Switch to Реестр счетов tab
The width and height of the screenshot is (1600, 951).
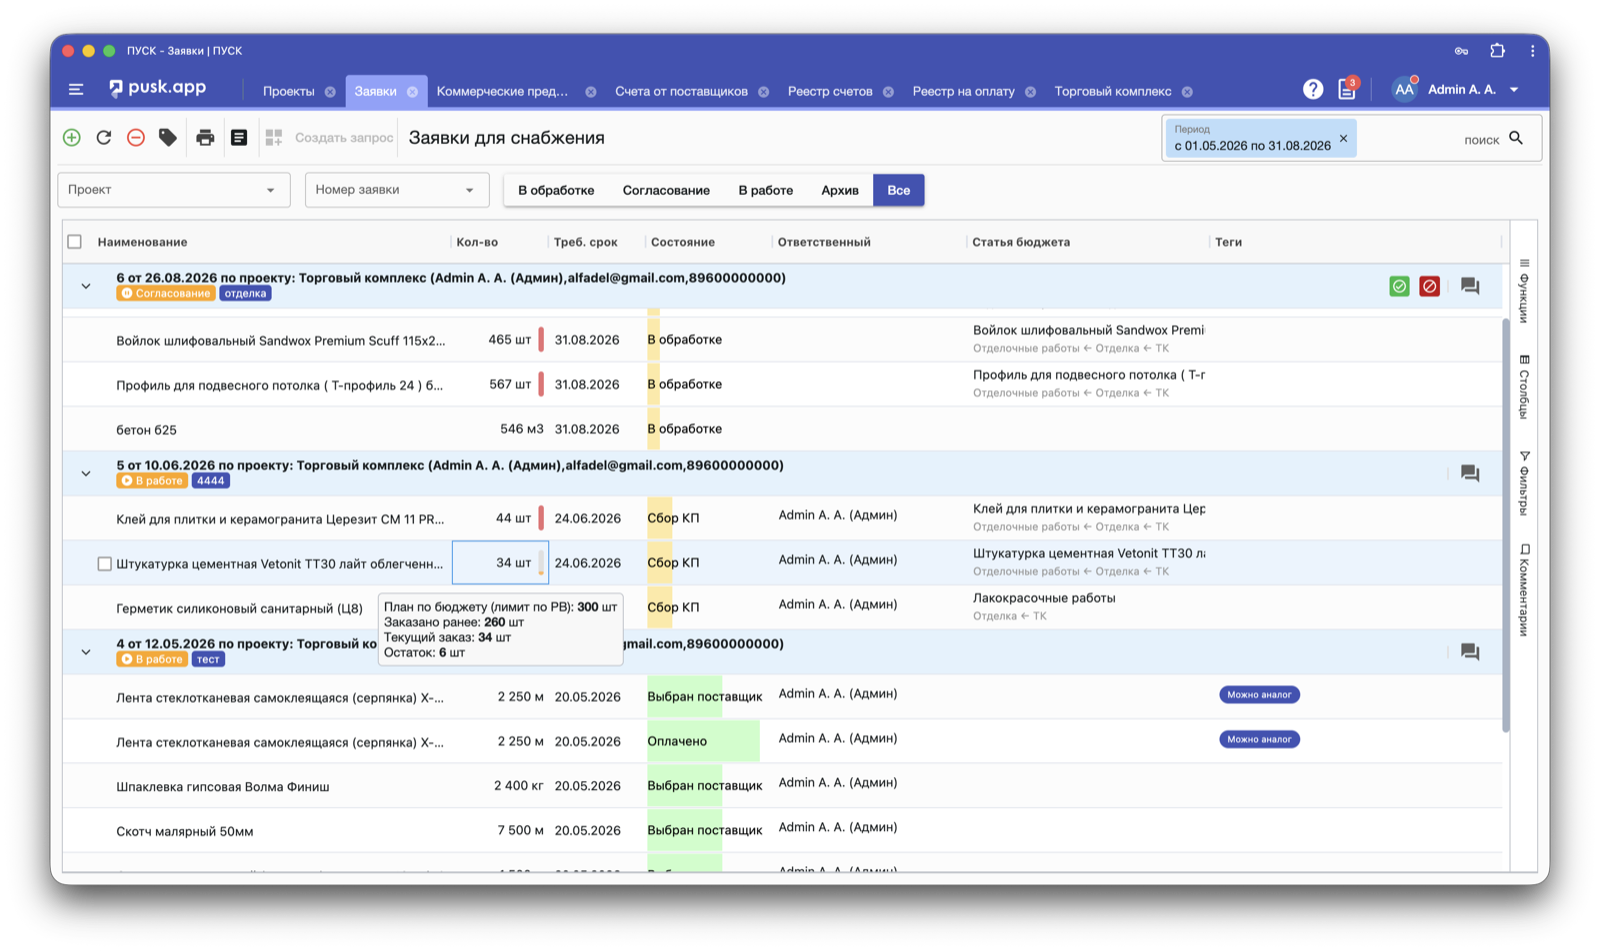(830, 91)
